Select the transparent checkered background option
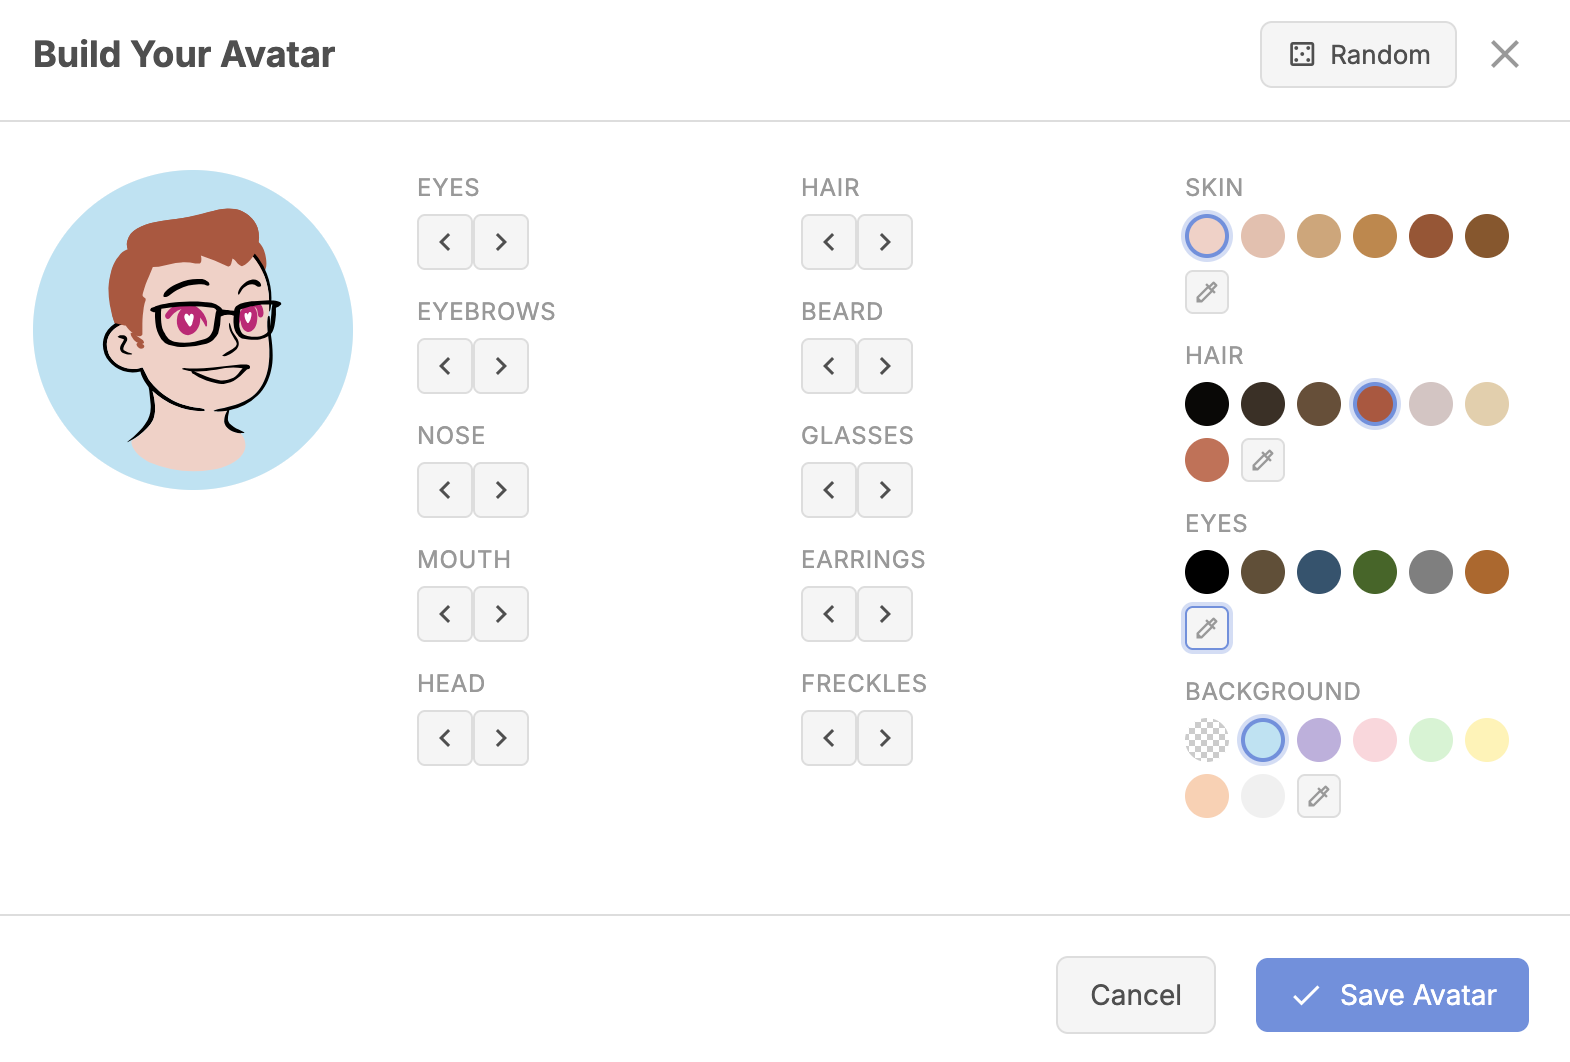Image resolution: width=1570 pixels, height=1062 pixels. tap(1207, 740)
